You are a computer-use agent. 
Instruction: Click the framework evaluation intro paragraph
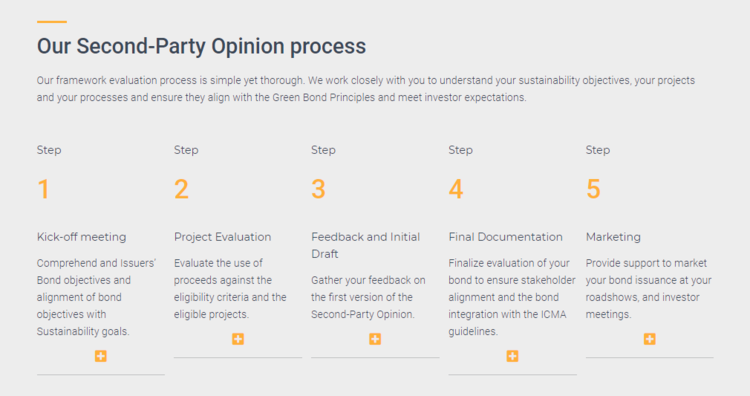point(366,88)
